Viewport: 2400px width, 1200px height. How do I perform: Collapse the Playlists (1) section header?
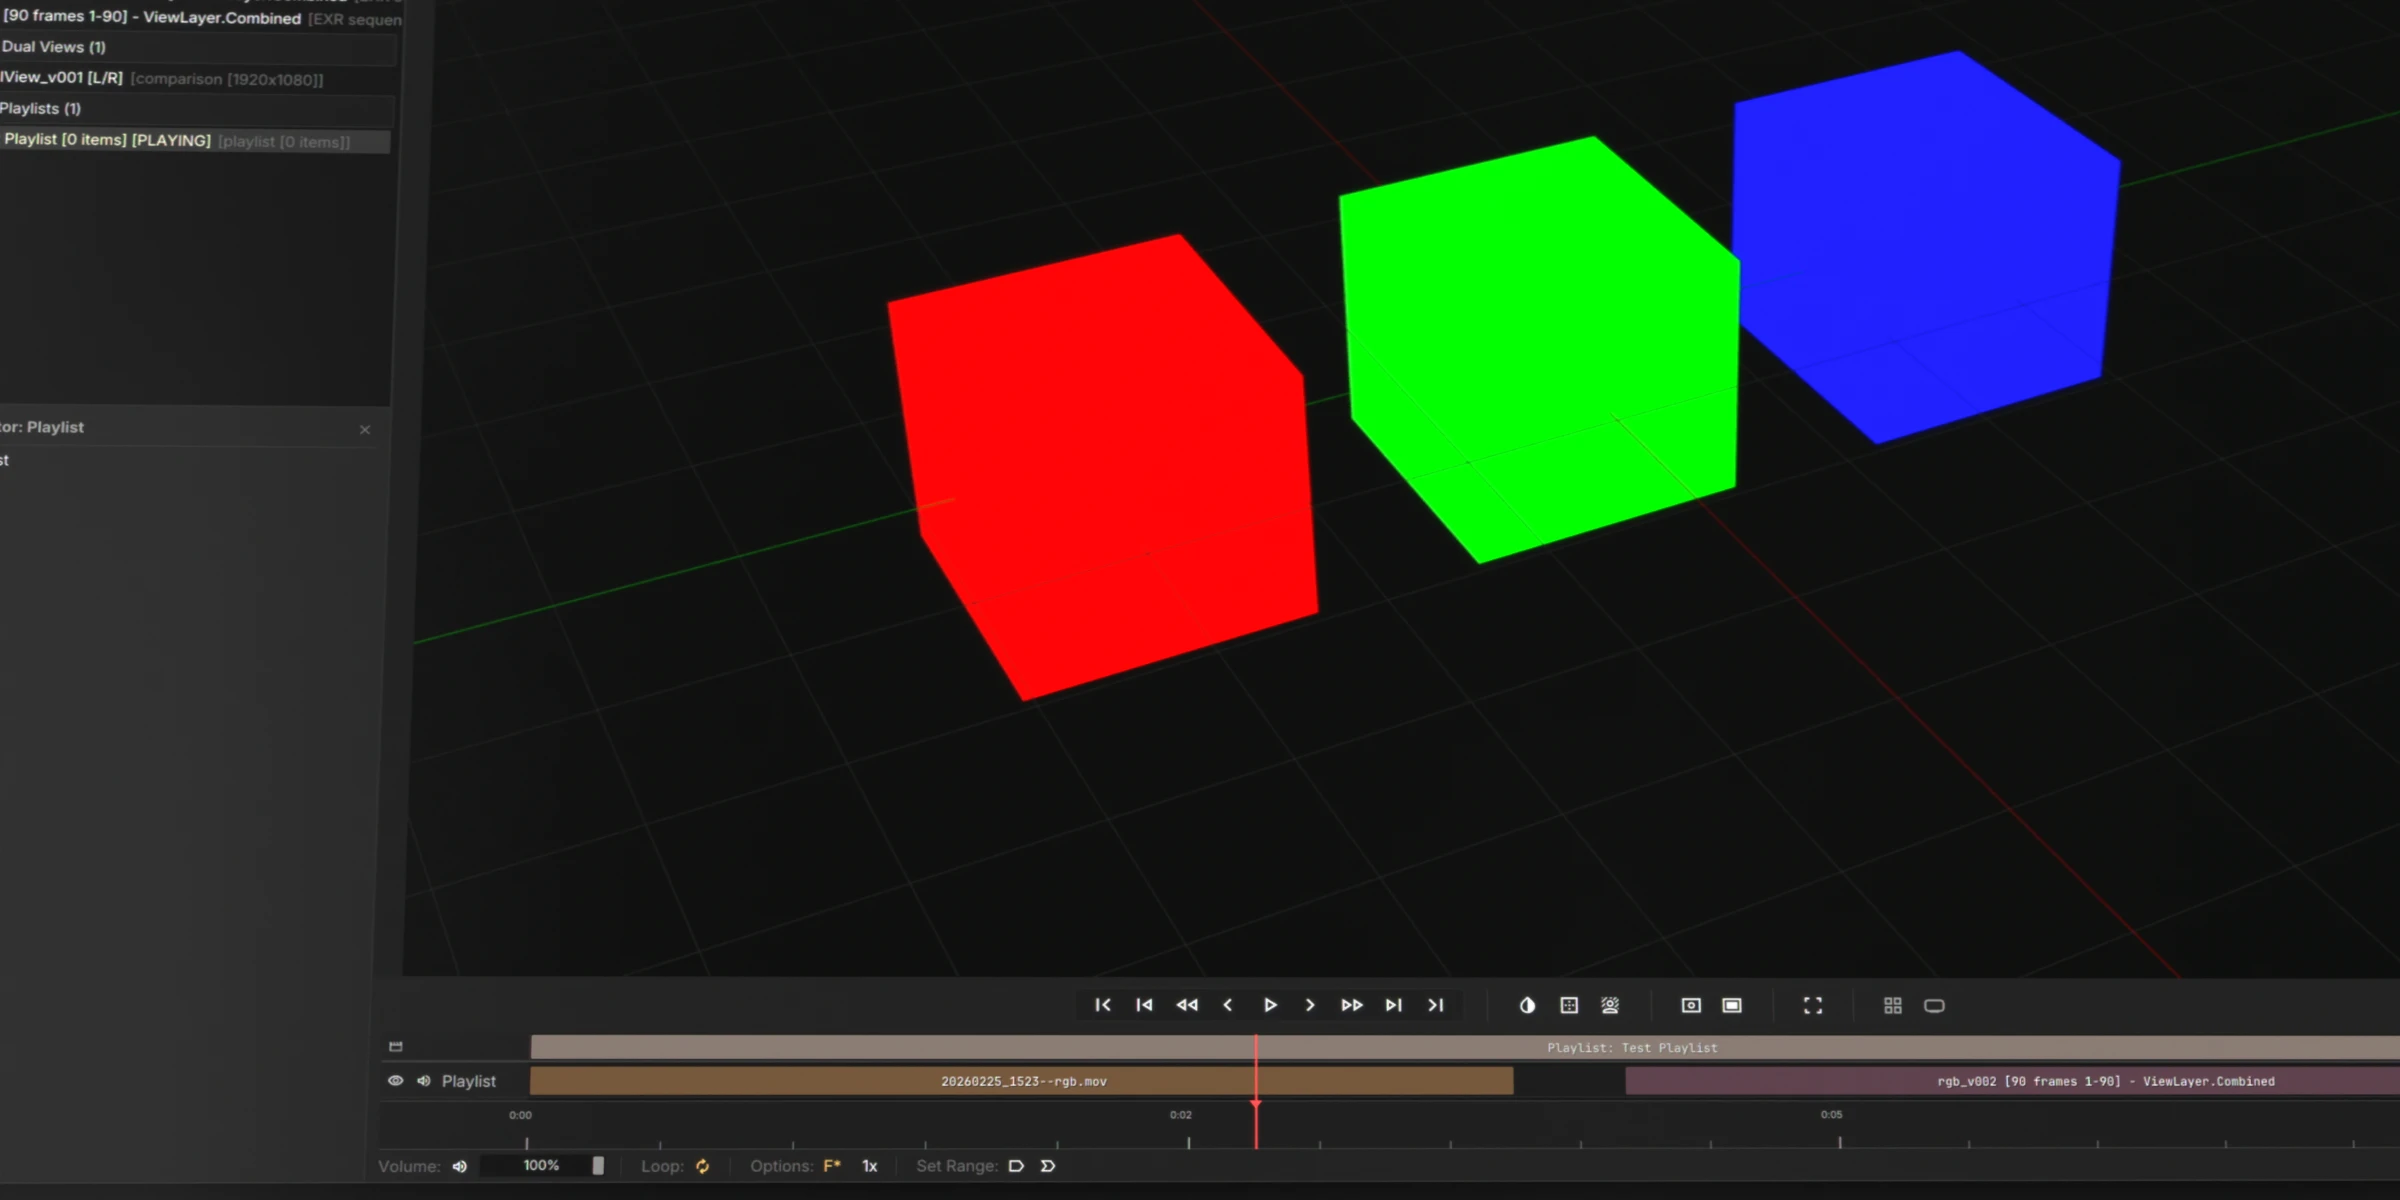(x=40, y=108)
